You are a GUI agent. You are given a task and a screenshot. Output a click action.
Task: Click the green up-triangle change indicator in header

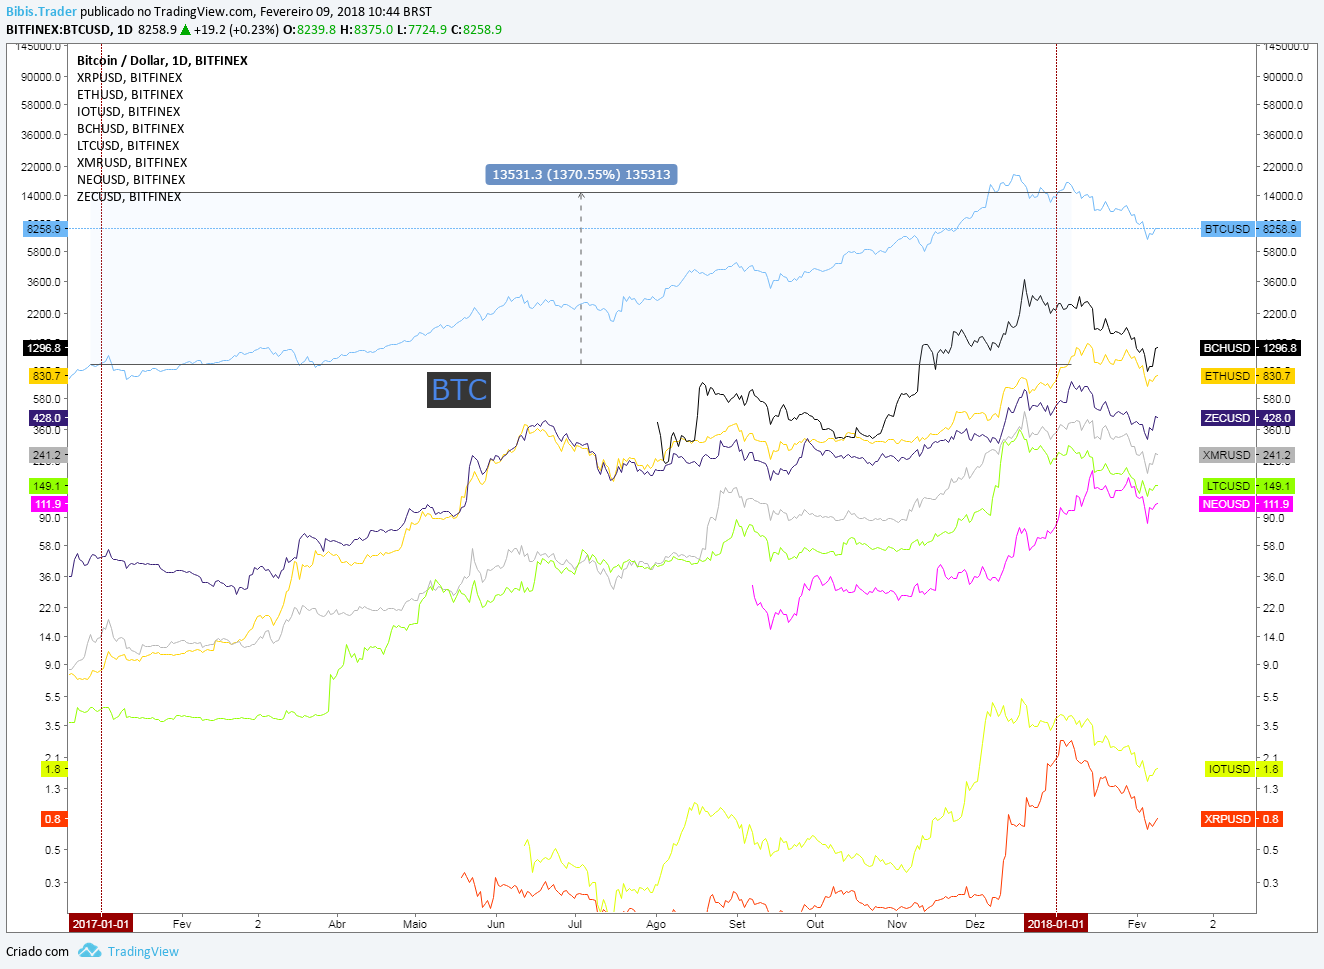[x=185, y=30]
